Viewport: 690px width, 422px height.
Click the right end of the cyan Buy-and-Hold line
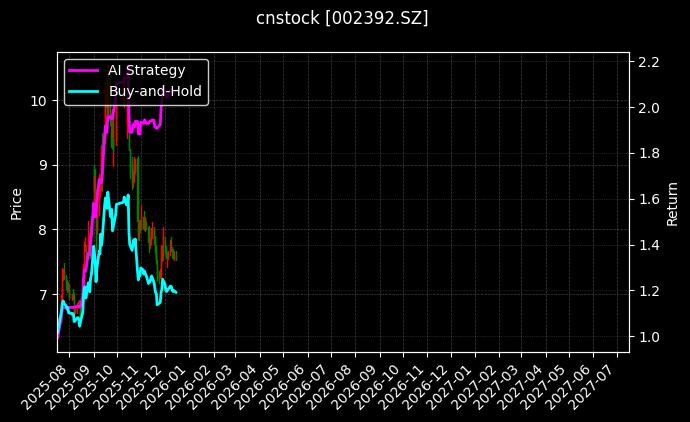pos(176,292)
